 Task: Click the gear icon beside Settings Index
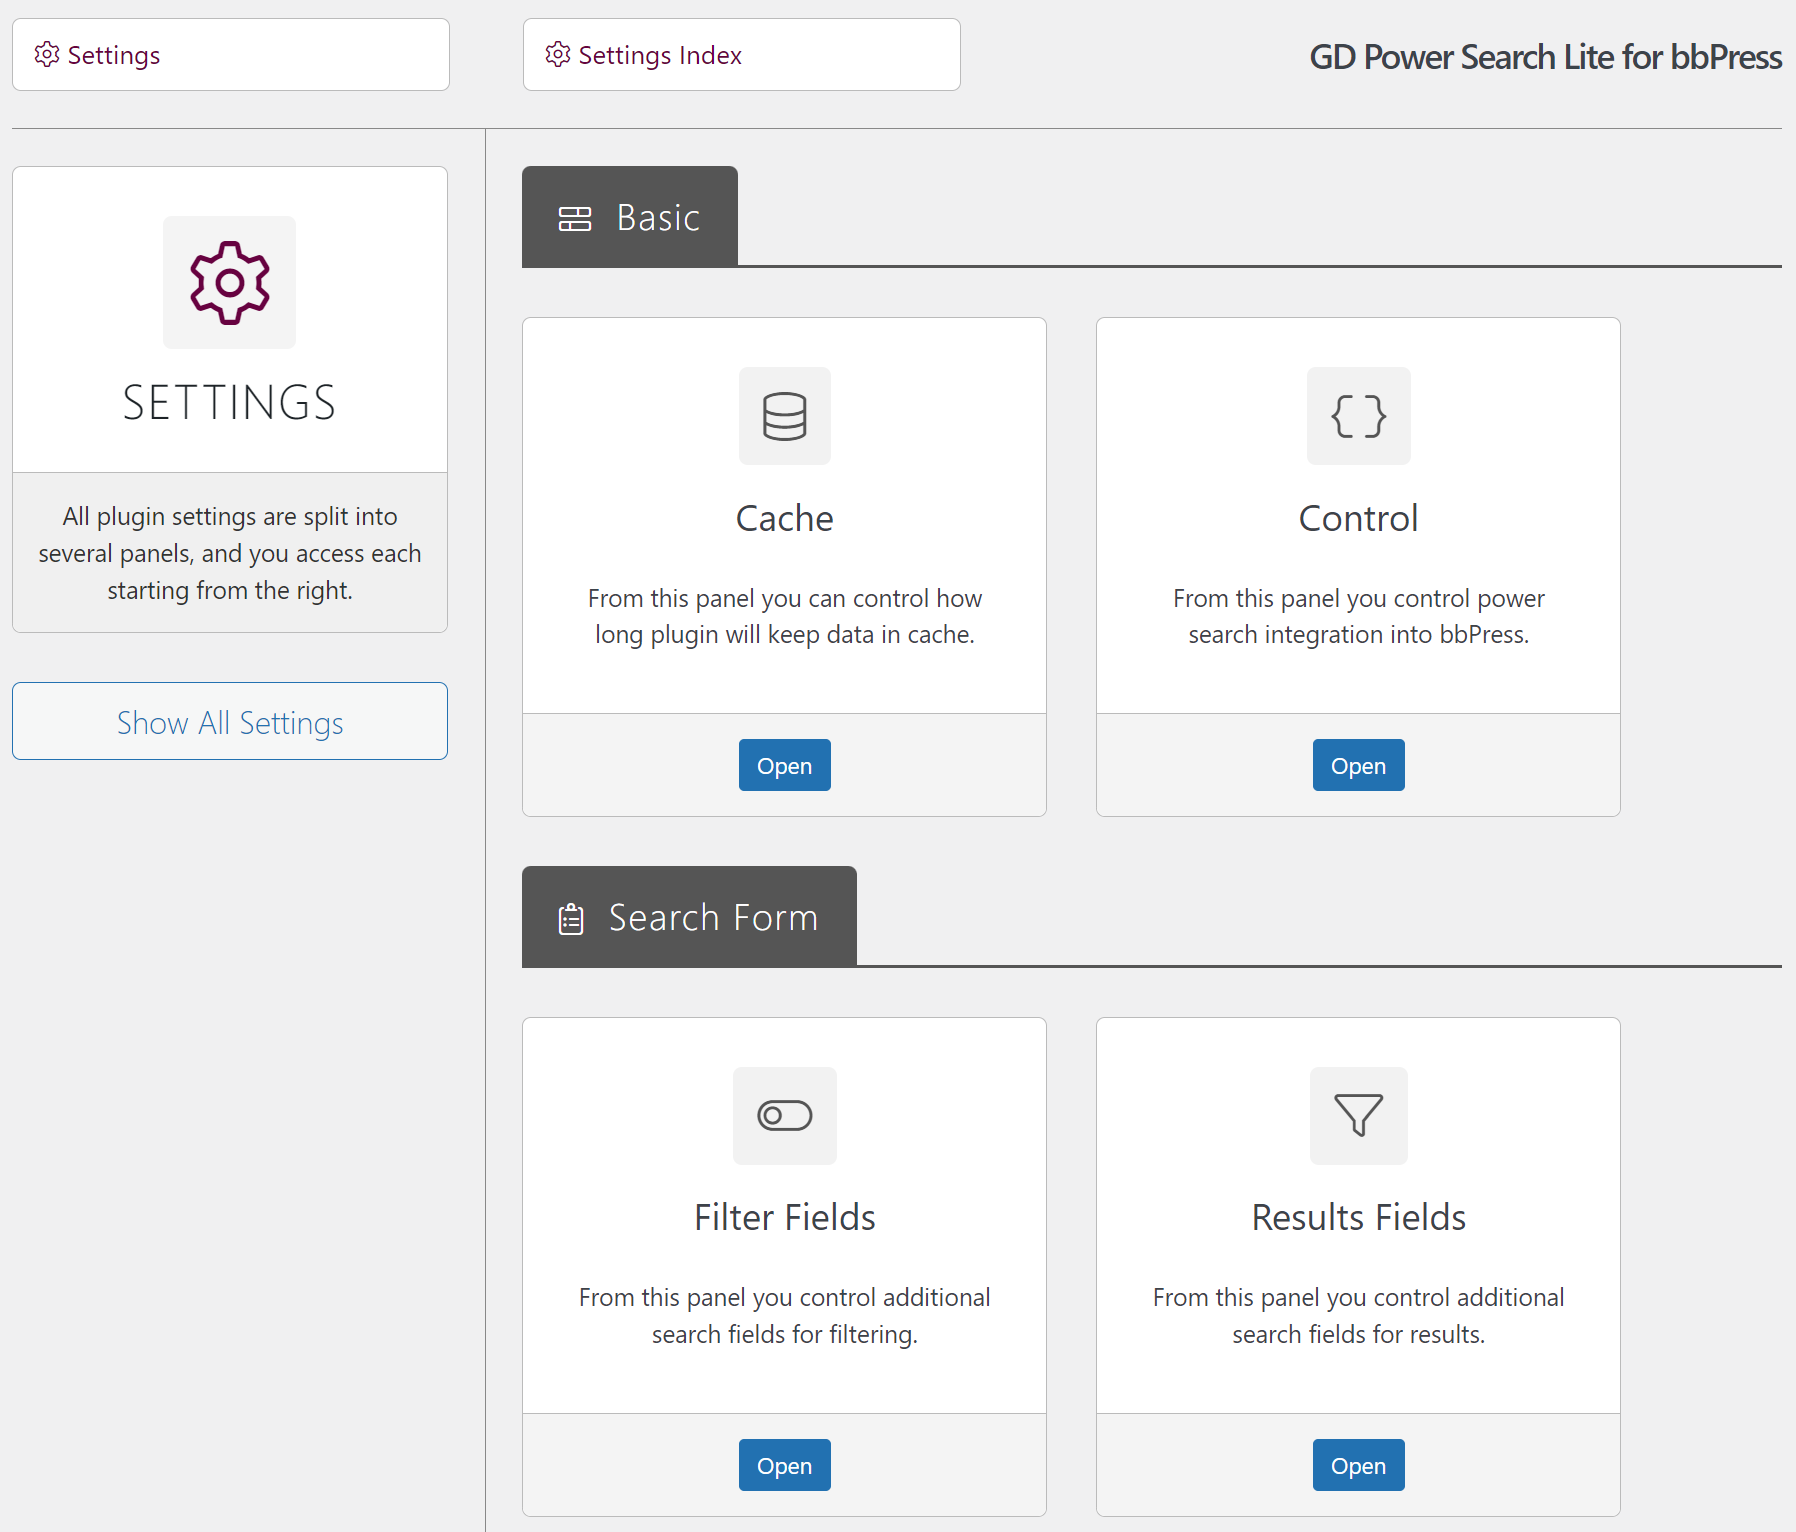coord(558,55)
